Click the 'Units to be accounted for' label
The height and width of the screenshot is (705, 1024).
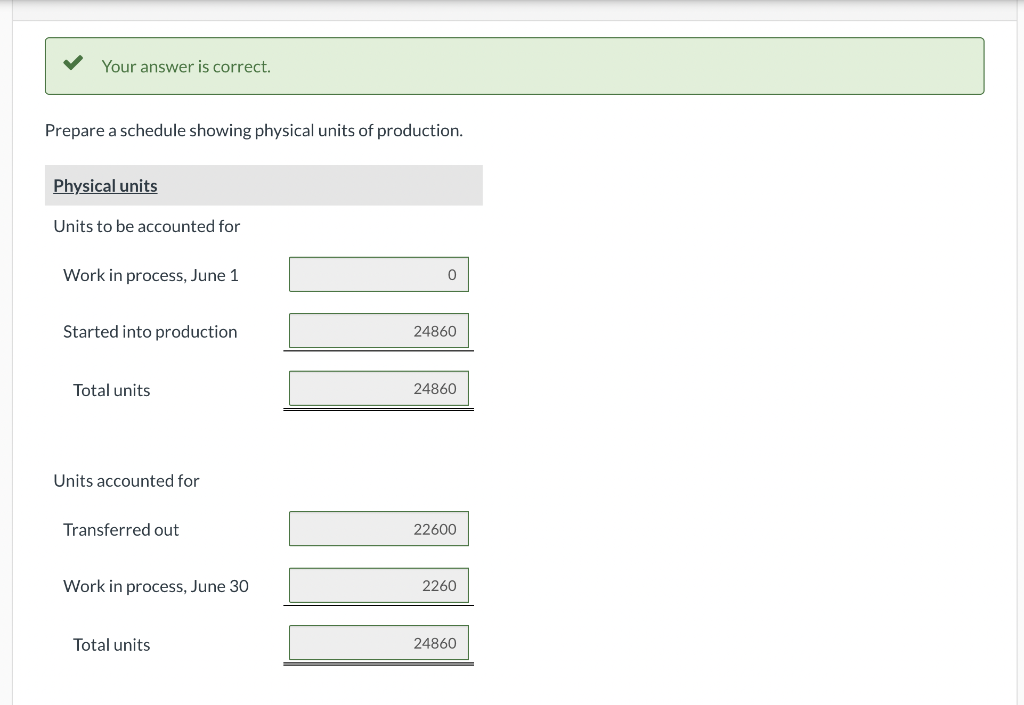[147, 227]
